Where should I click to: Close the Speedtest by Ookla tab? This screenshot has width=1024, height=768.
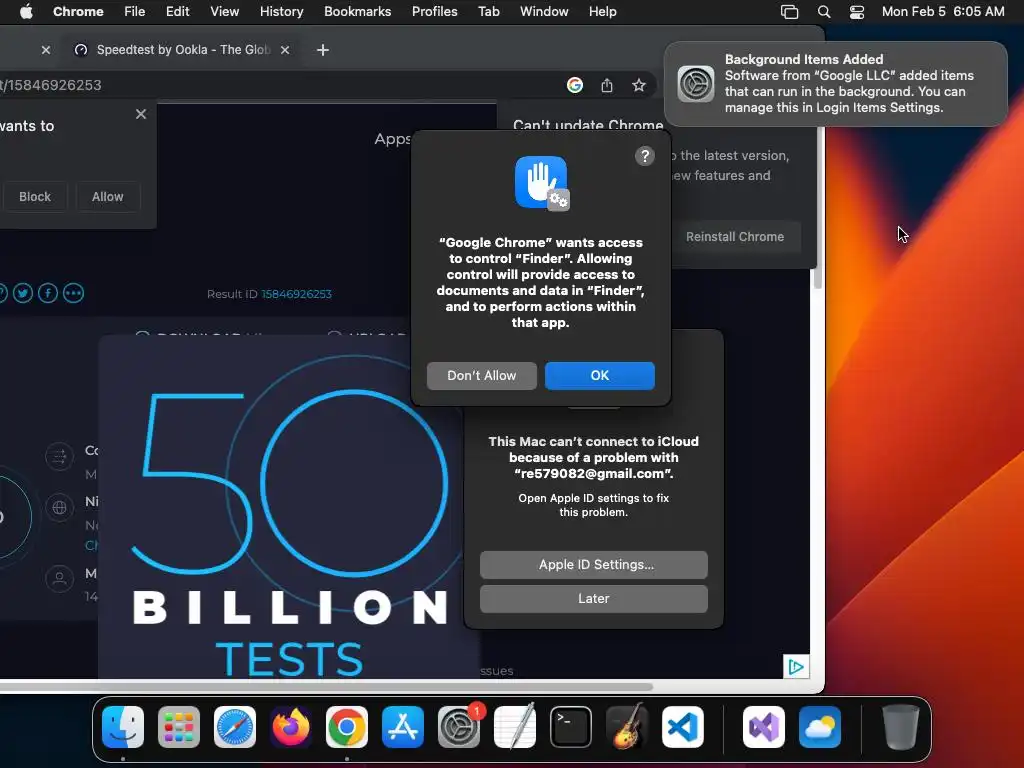tap(285, 50)
